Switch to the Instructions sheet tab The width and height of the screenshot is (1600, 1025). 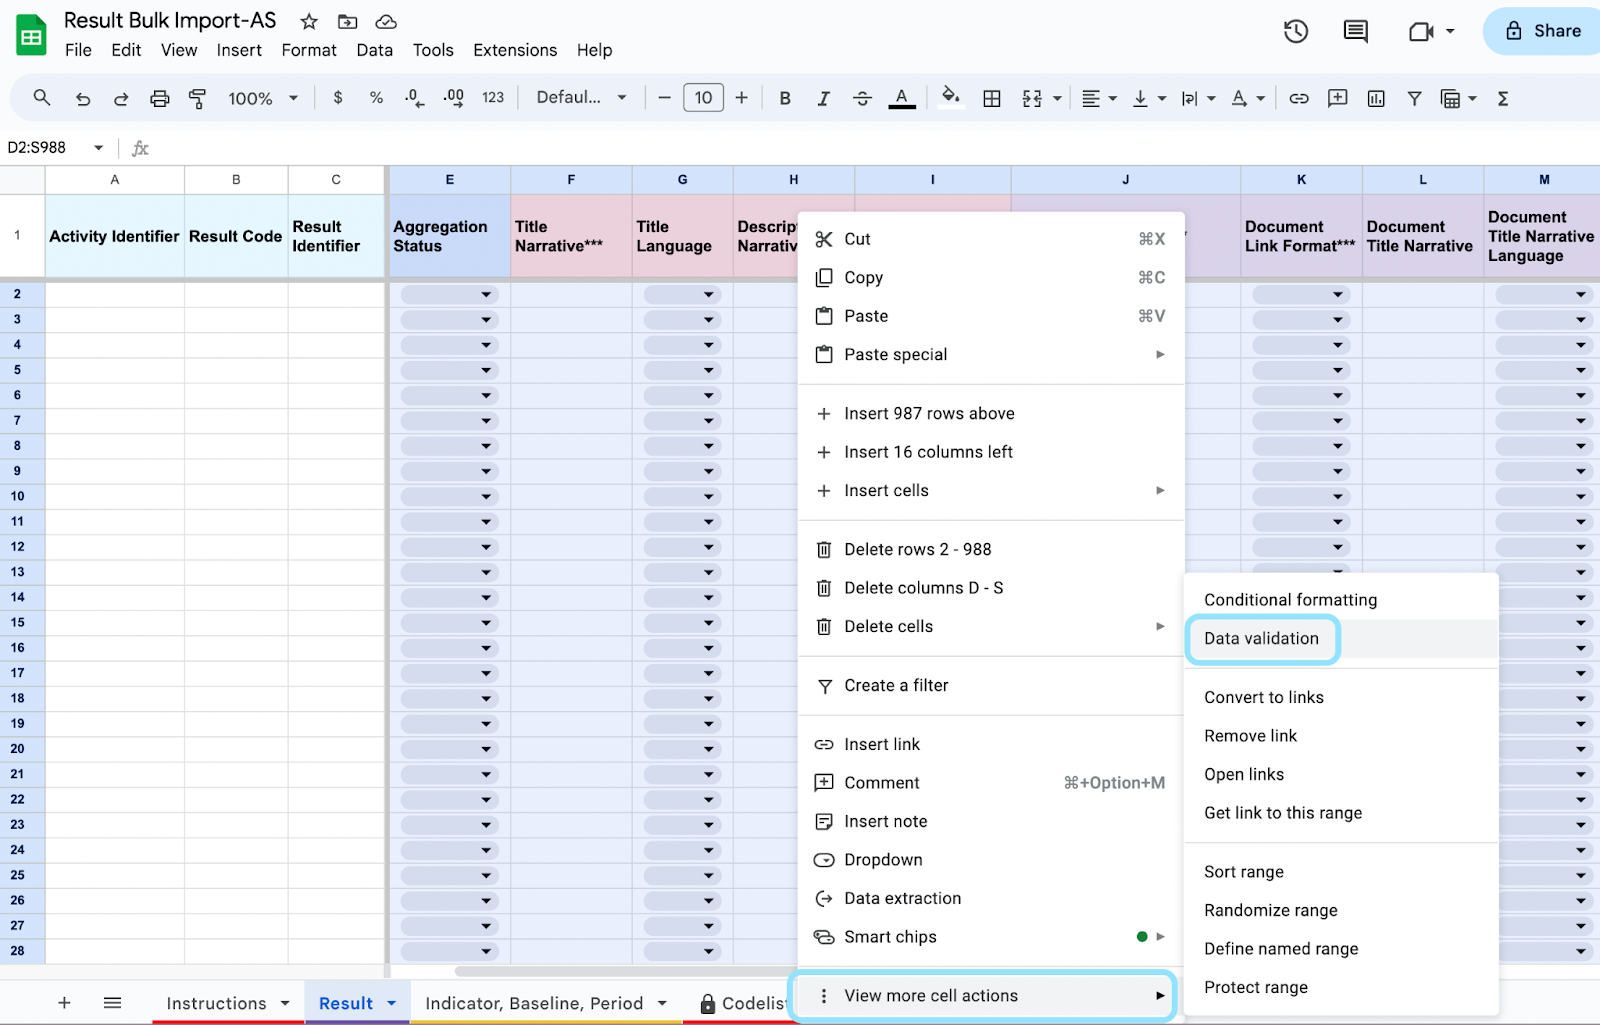[x=216, y=1003]
